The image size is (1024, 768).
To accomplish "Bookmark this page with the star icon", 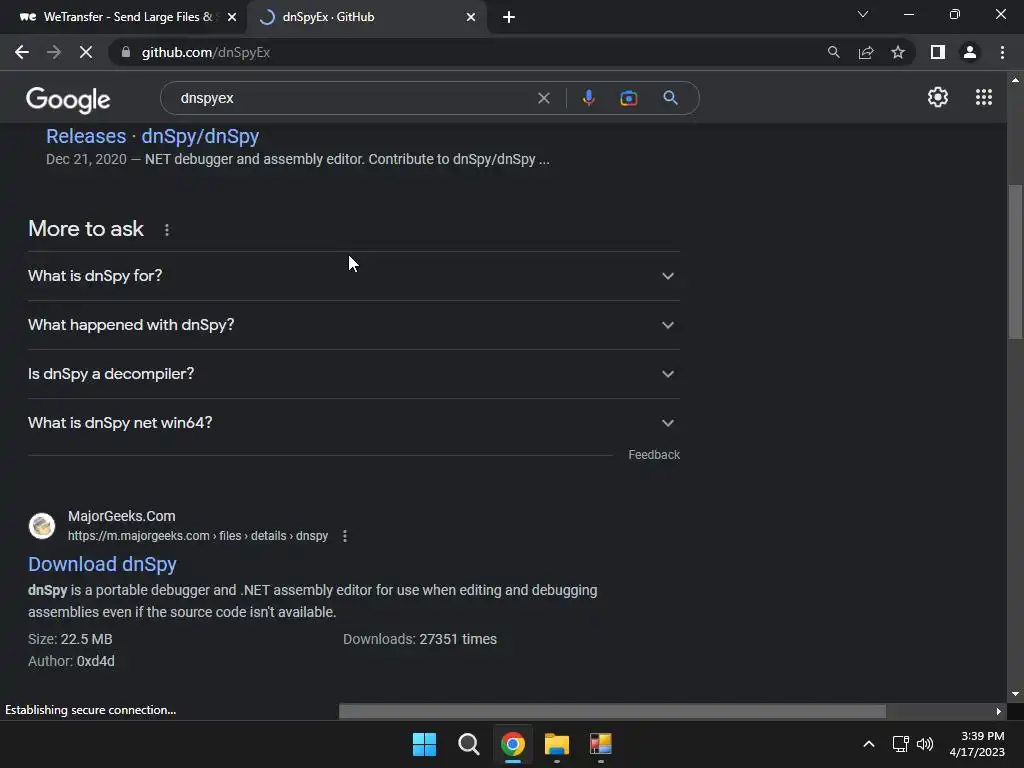I will [898, 52].
